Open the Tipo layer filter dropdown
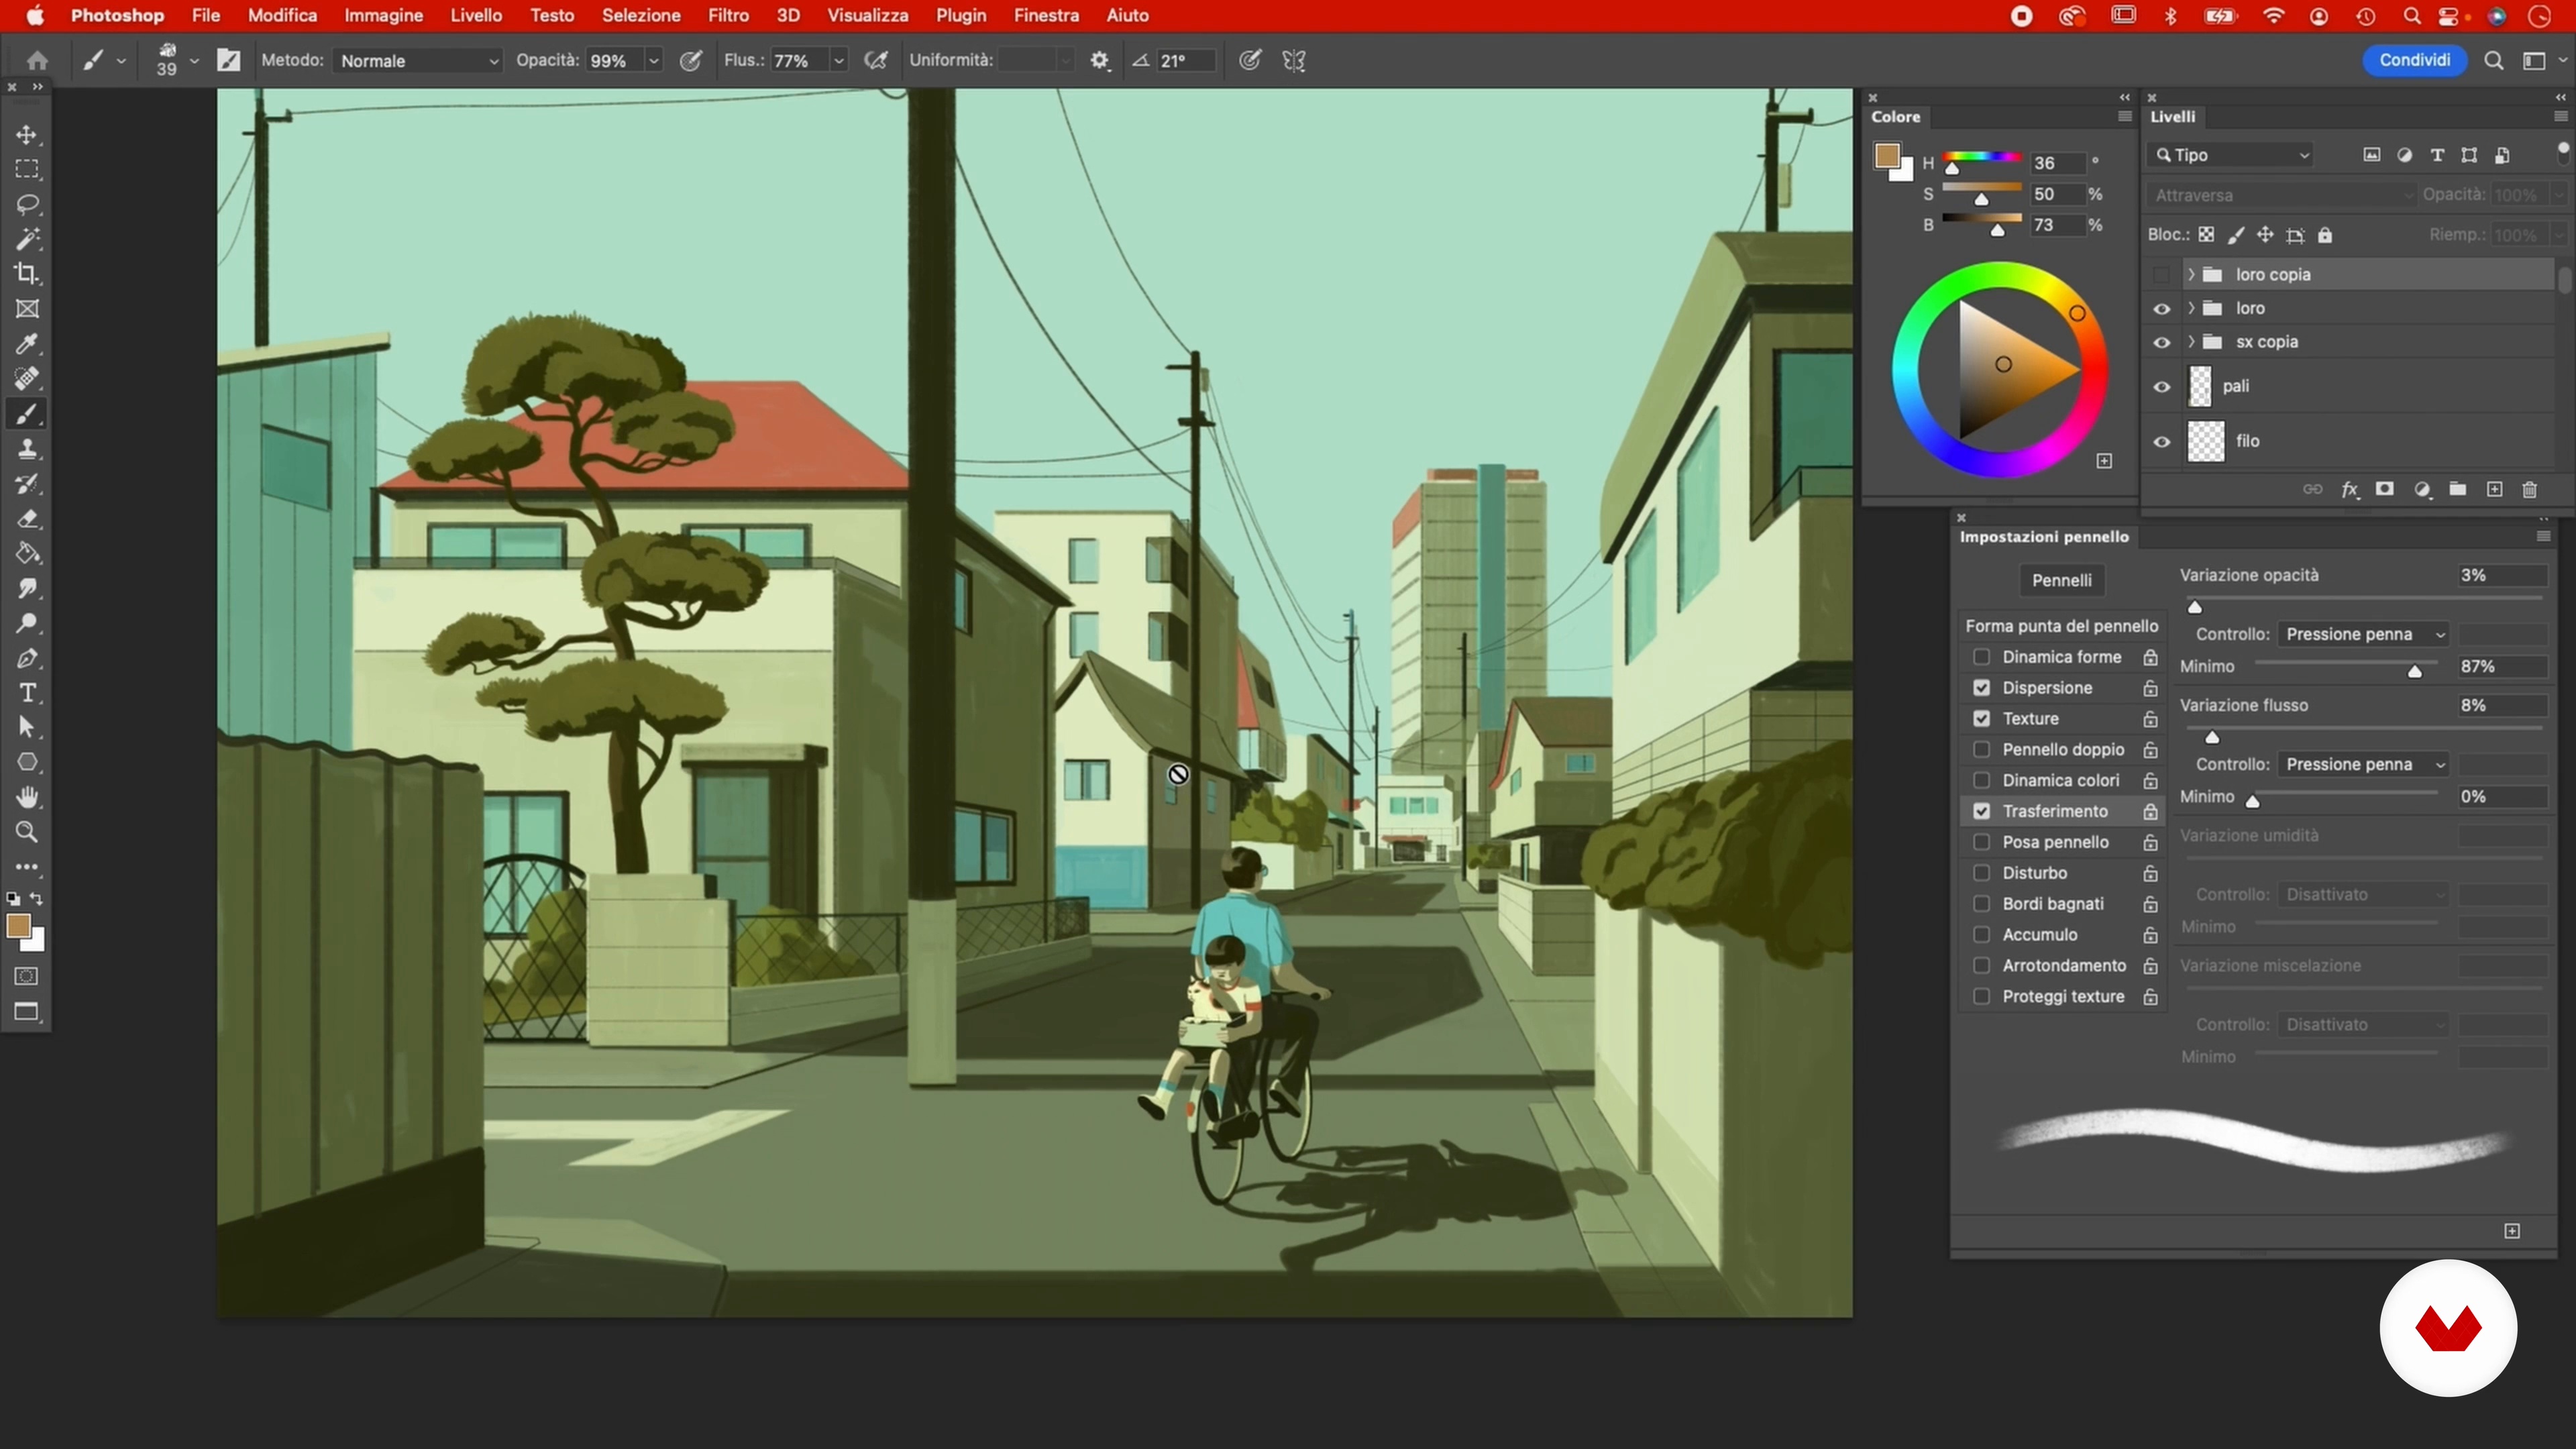2576x1449 pixels. click(2232, 155)
